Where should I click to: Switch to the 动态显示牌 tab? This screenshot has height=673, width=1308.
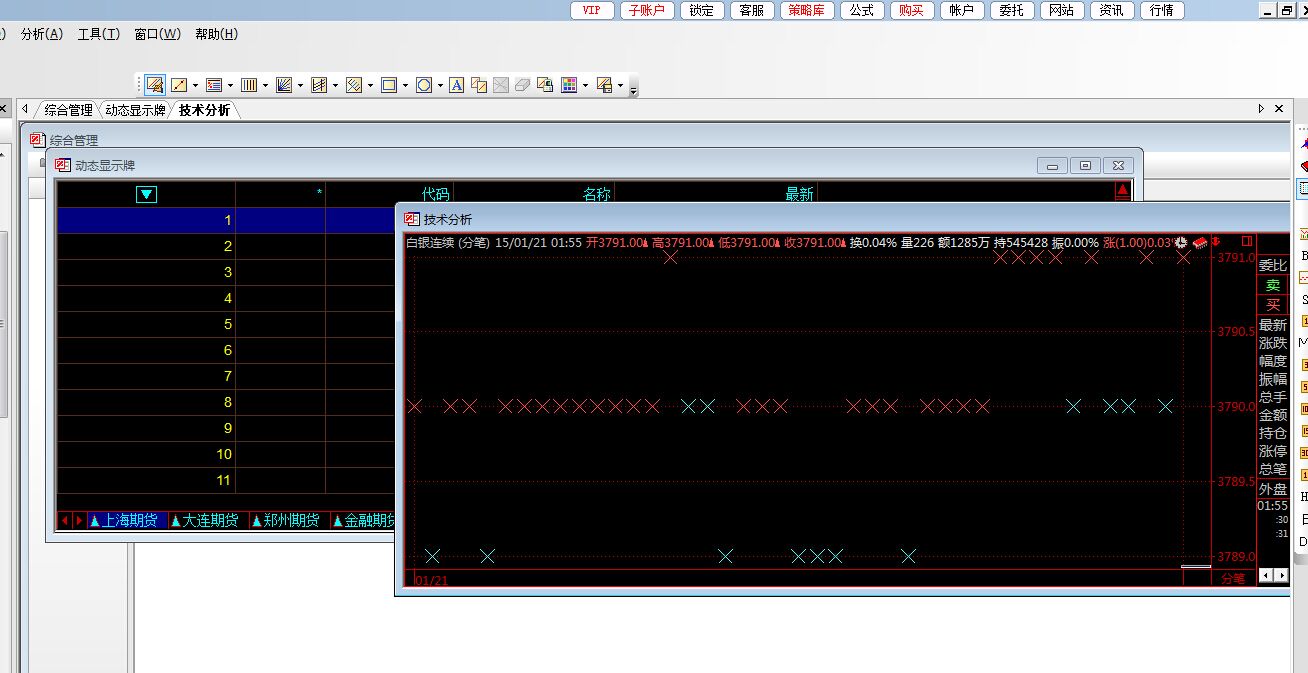coord(135,110)
